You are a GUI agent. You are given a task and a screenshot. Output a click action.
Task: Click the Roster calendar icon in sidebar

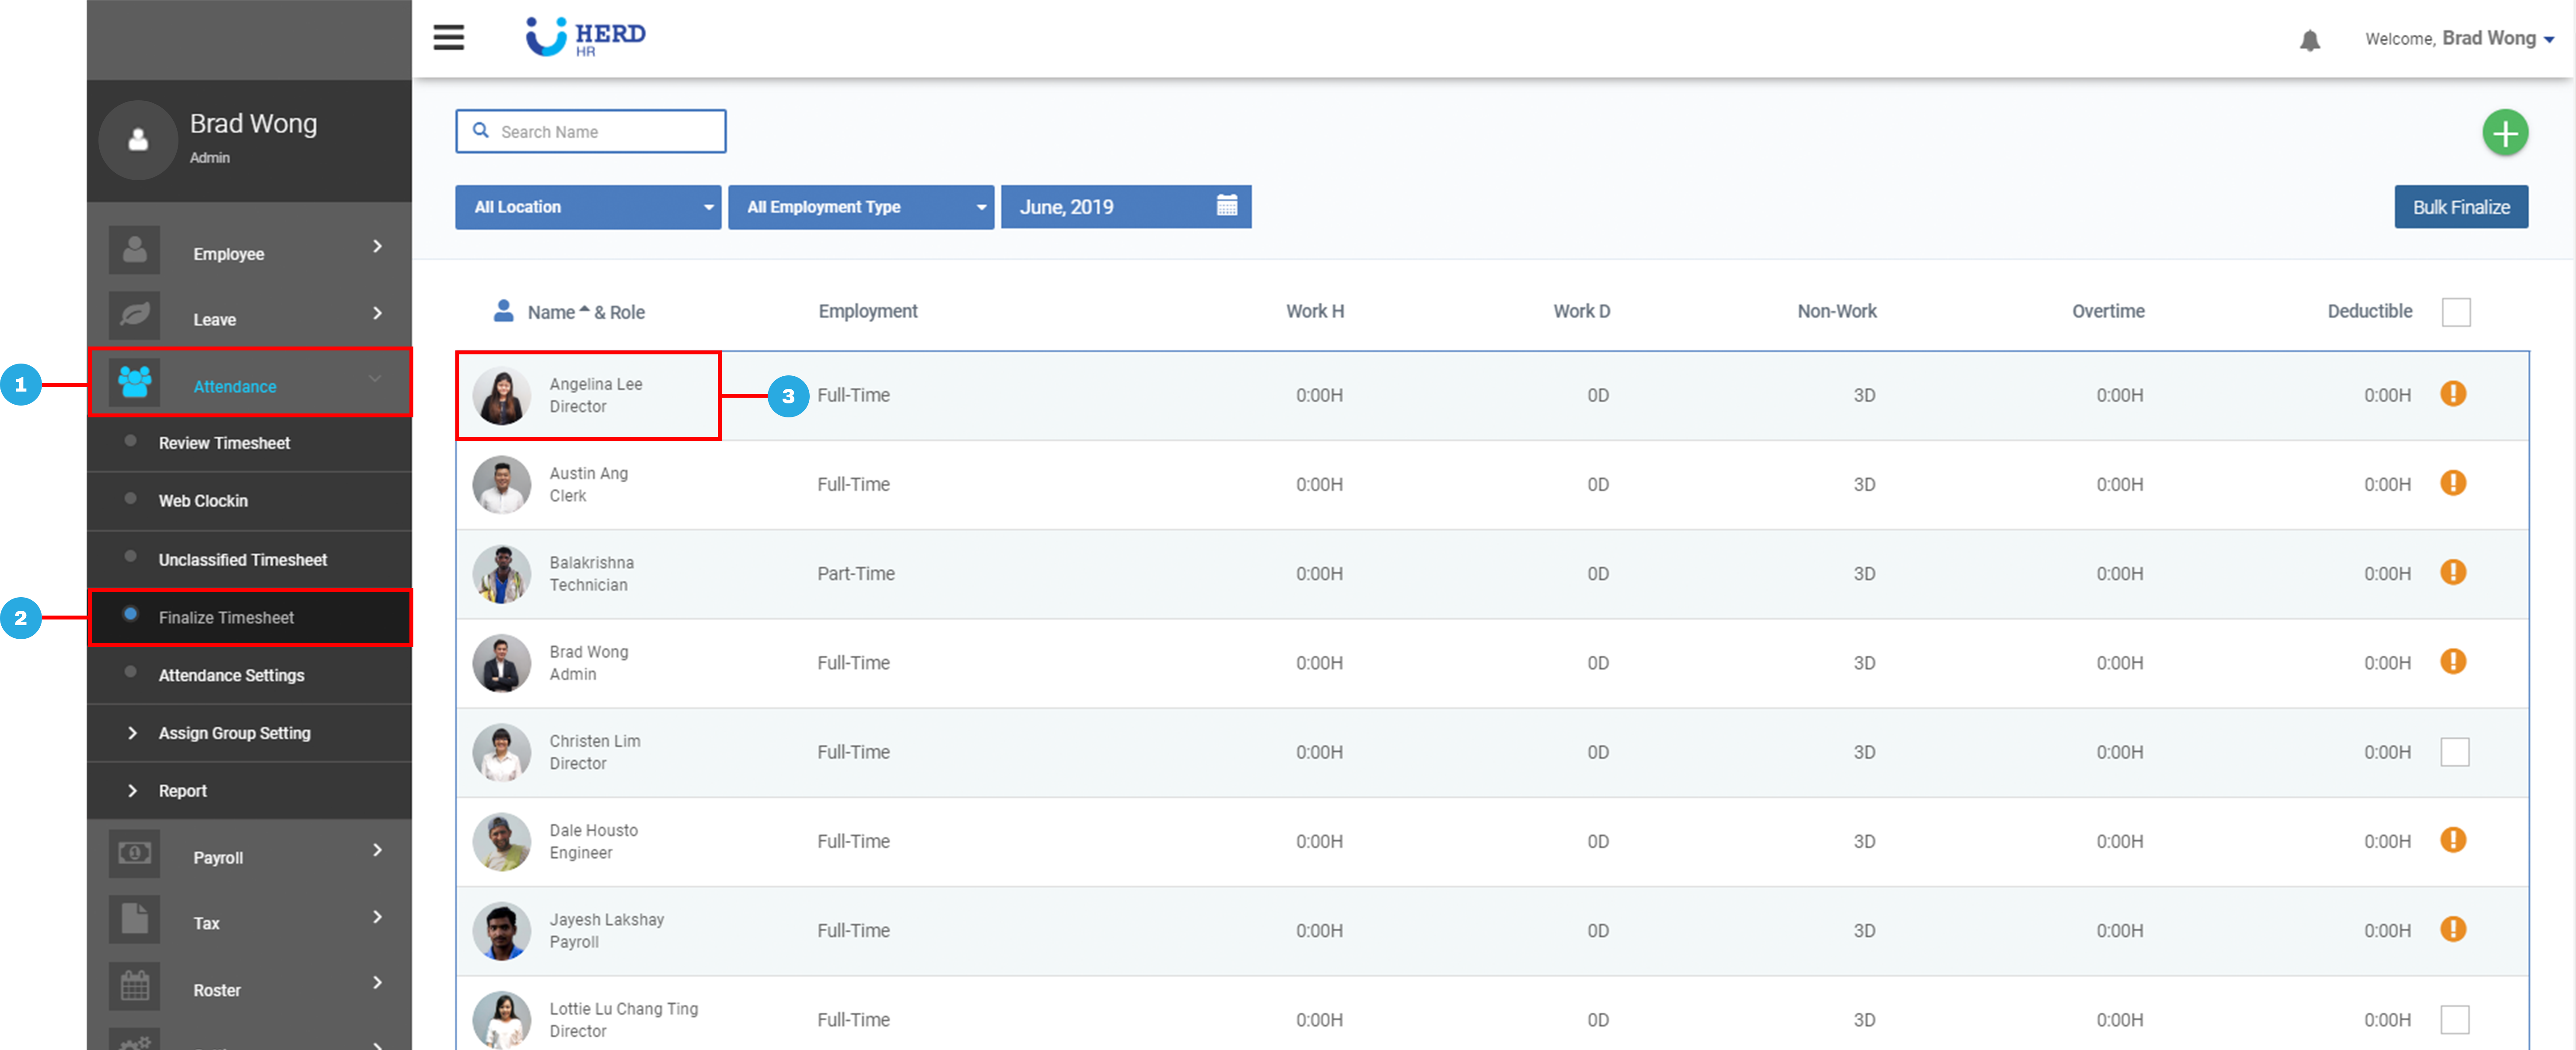pyautogui.click(x=135, y=986)
